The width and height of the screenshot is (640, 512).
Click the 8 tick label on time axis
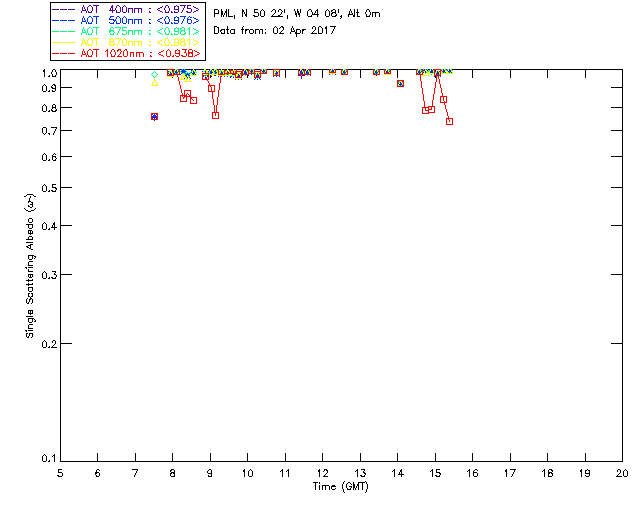click(173, 473)
